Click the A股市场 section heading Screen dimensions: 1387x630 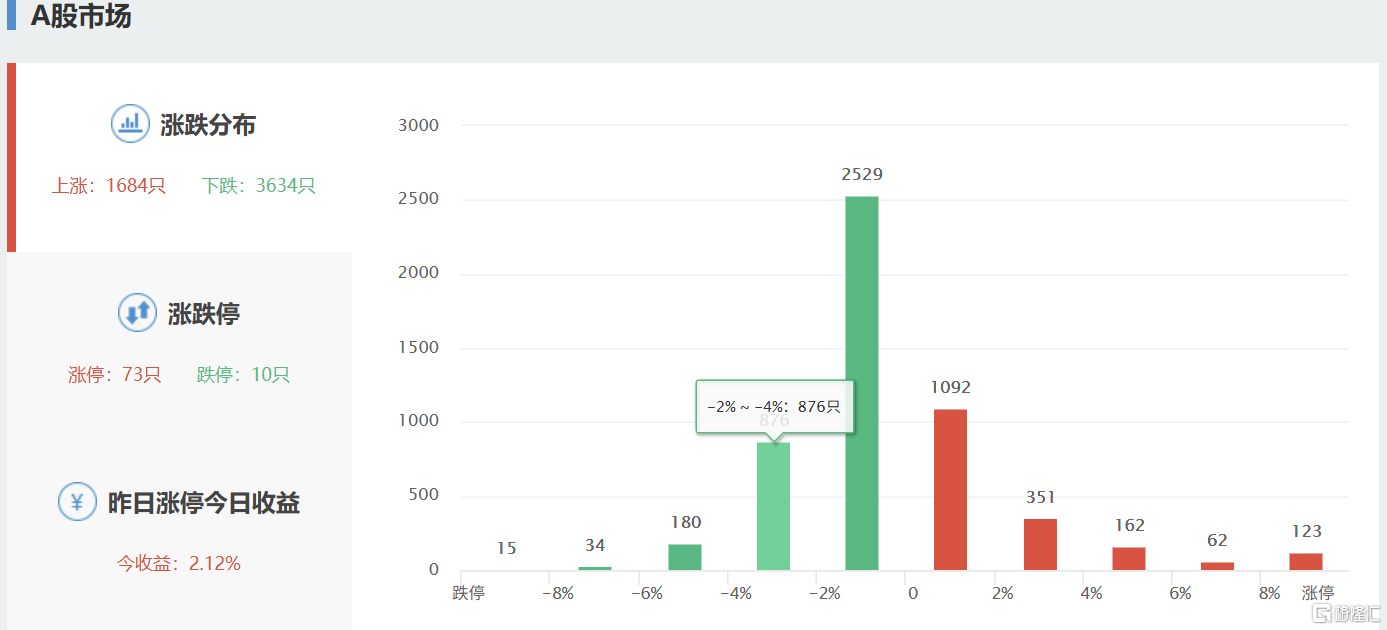point(80,16)
